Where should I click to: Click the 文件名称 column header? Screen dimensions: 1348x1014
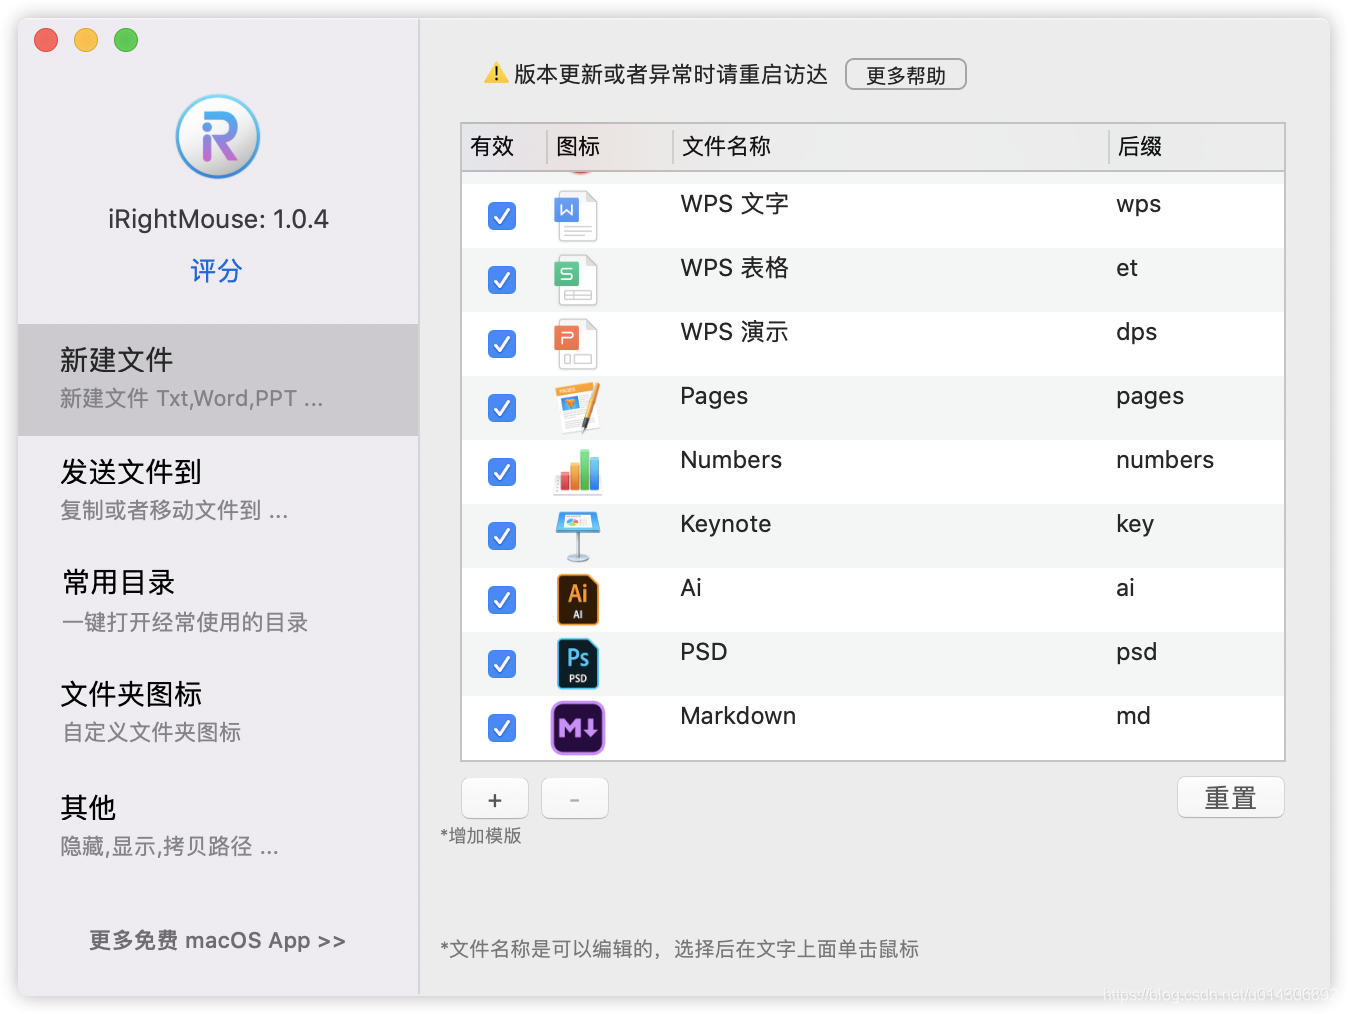(x=891, y=147)
